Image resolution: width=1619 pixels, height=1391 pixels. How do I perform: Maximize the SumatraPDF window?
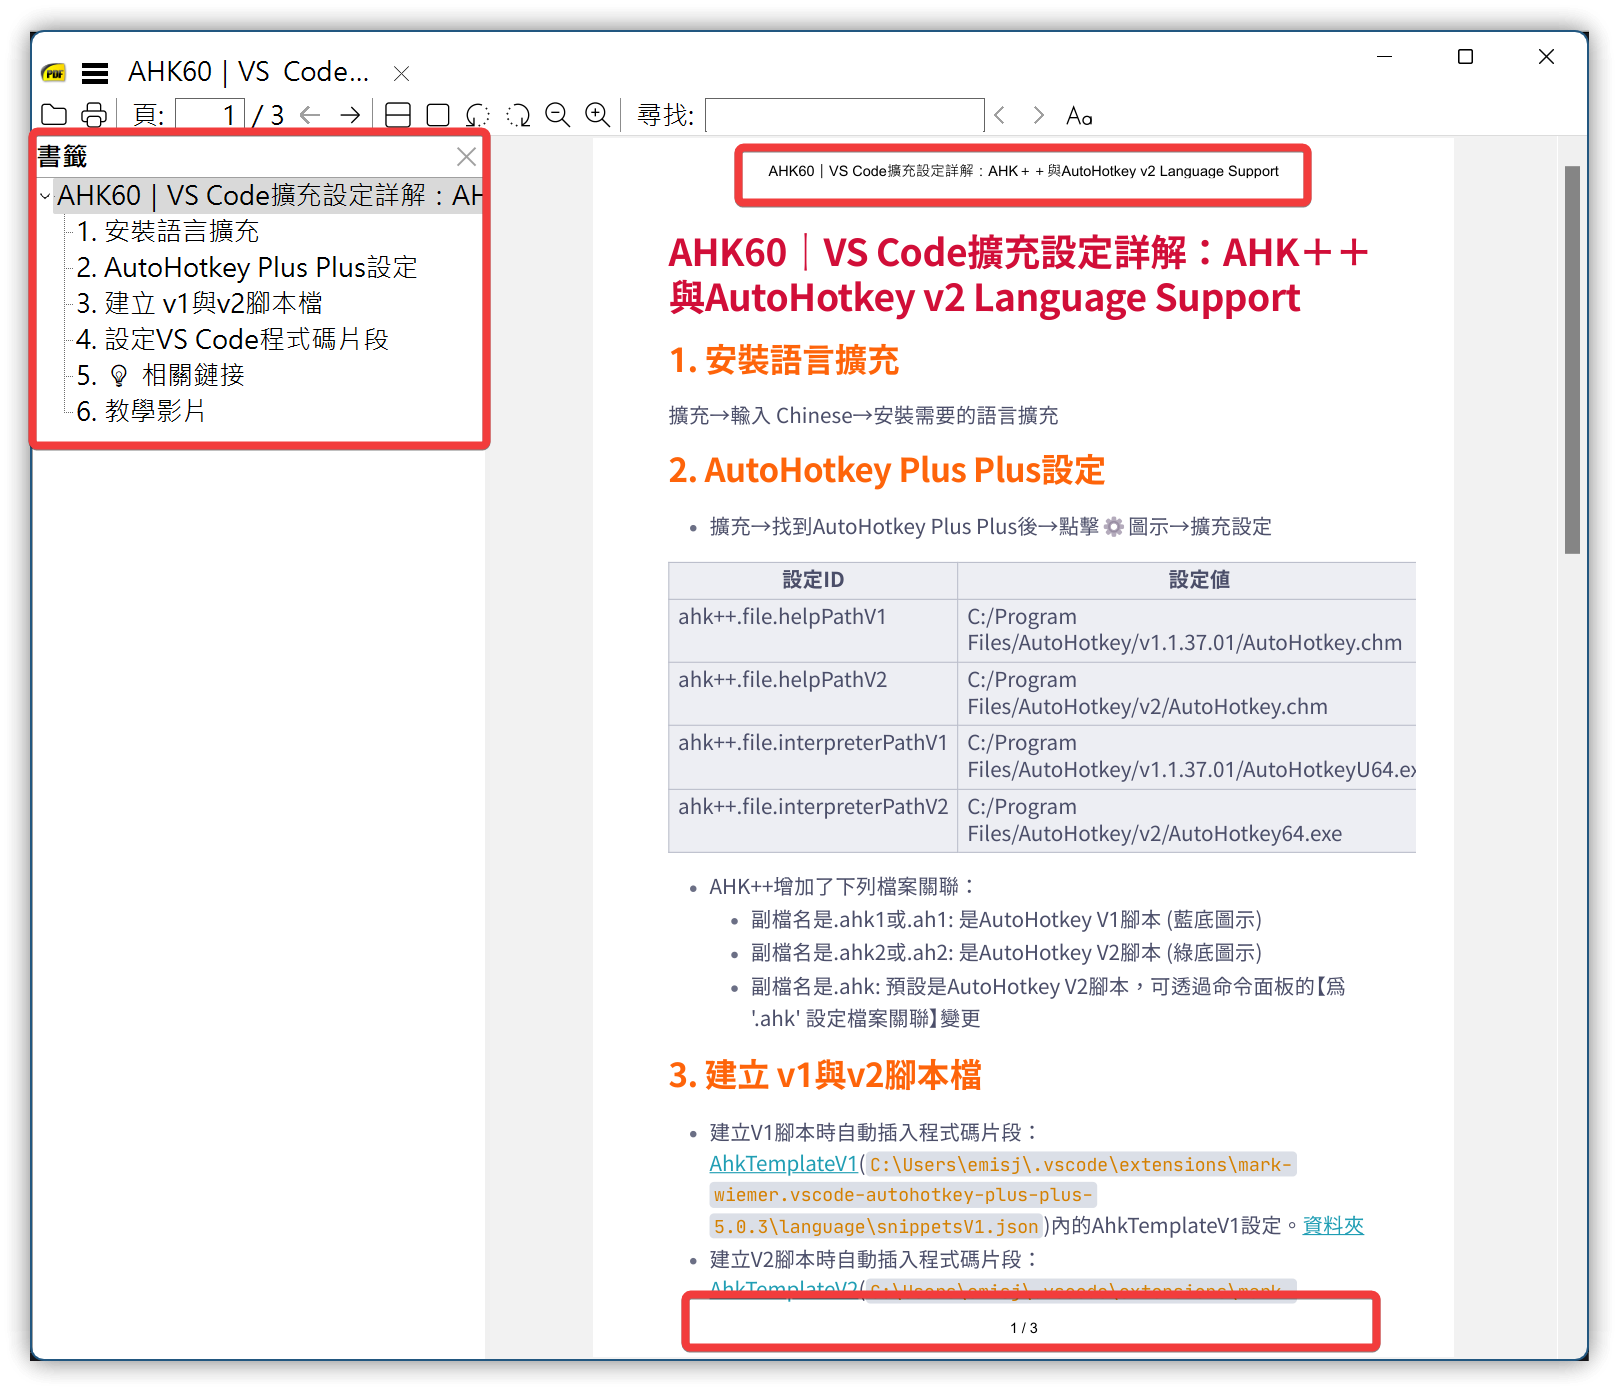pyautogui.click(x=1466, y=57)
